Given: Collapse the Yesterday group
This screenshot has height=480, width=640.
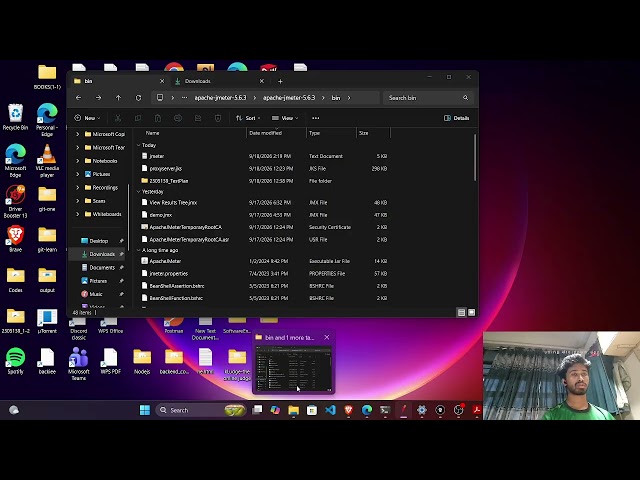Looking at the screenshot, I should pyautogui.click(x=138, y=191).
